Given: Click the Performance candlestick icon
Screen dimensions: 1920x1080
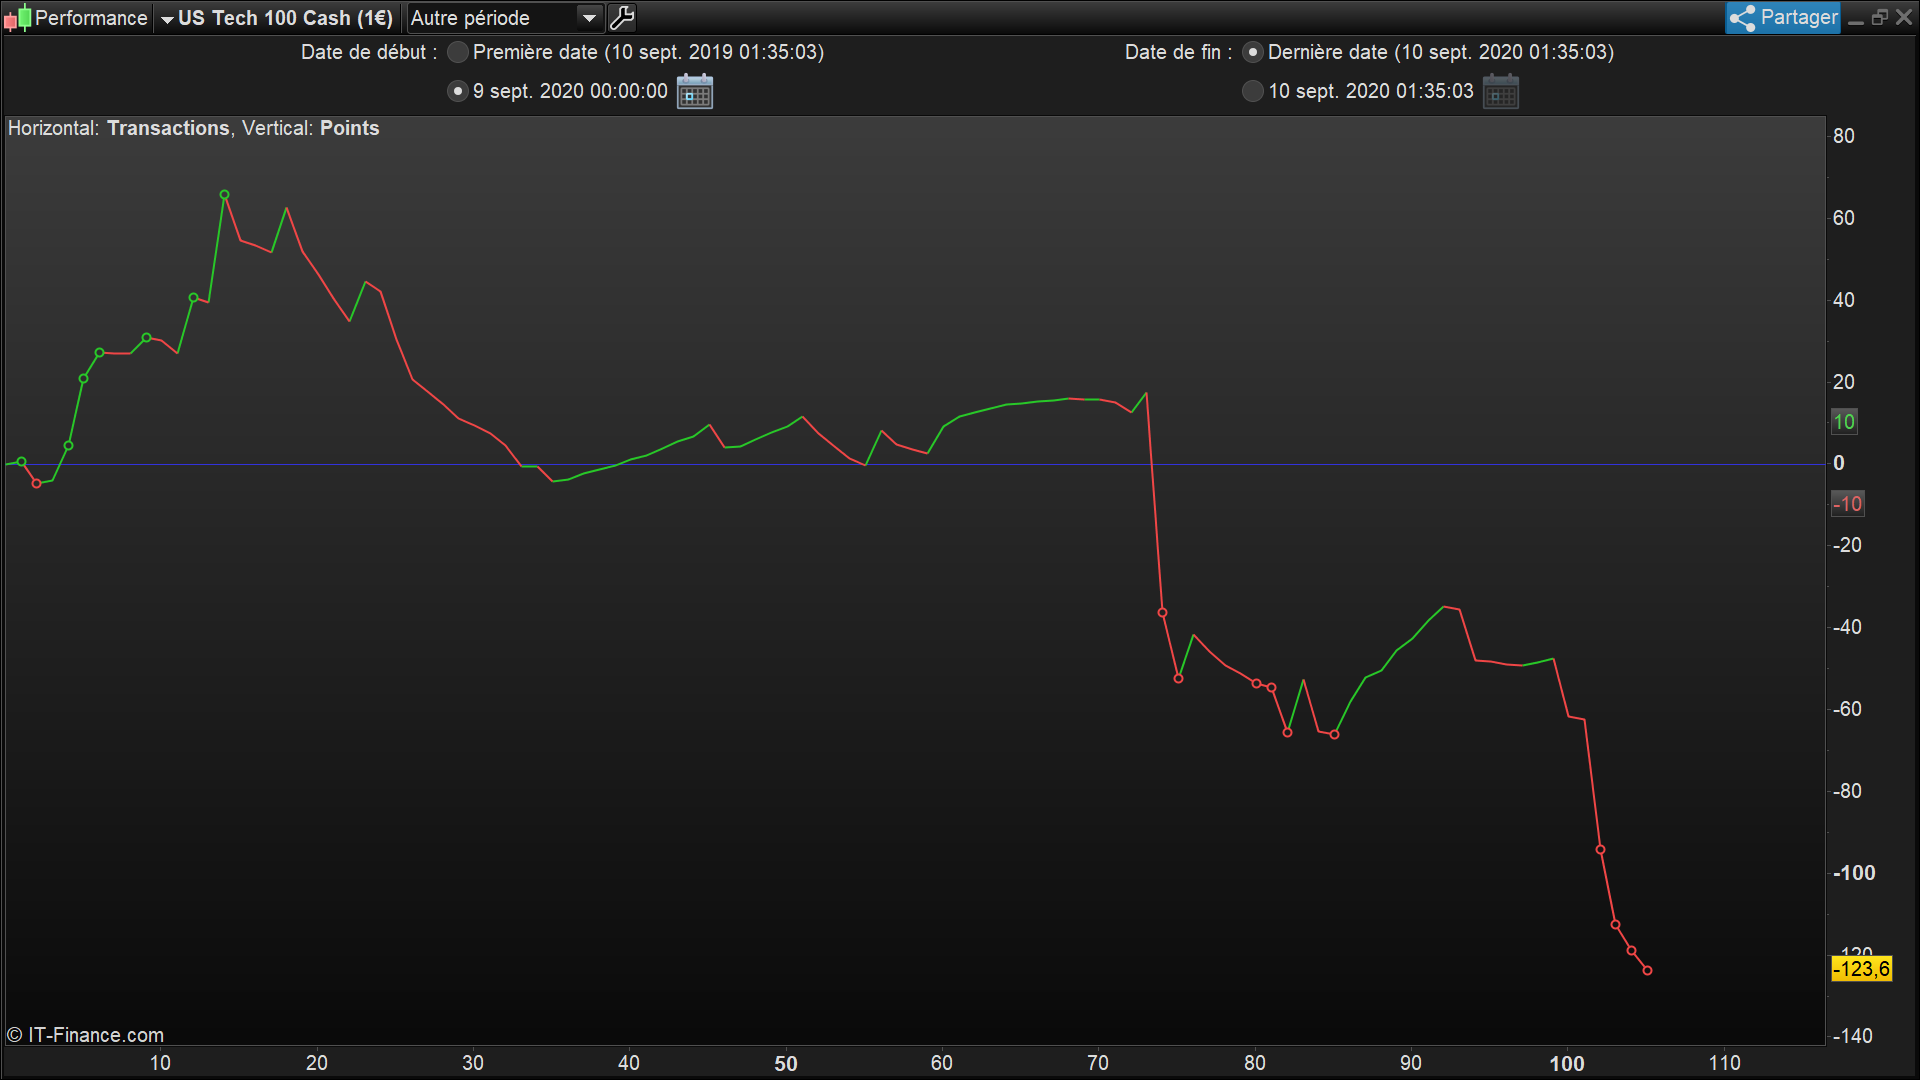Looking at the screenshot, I should pyautogui.click(x=17, y=18).
